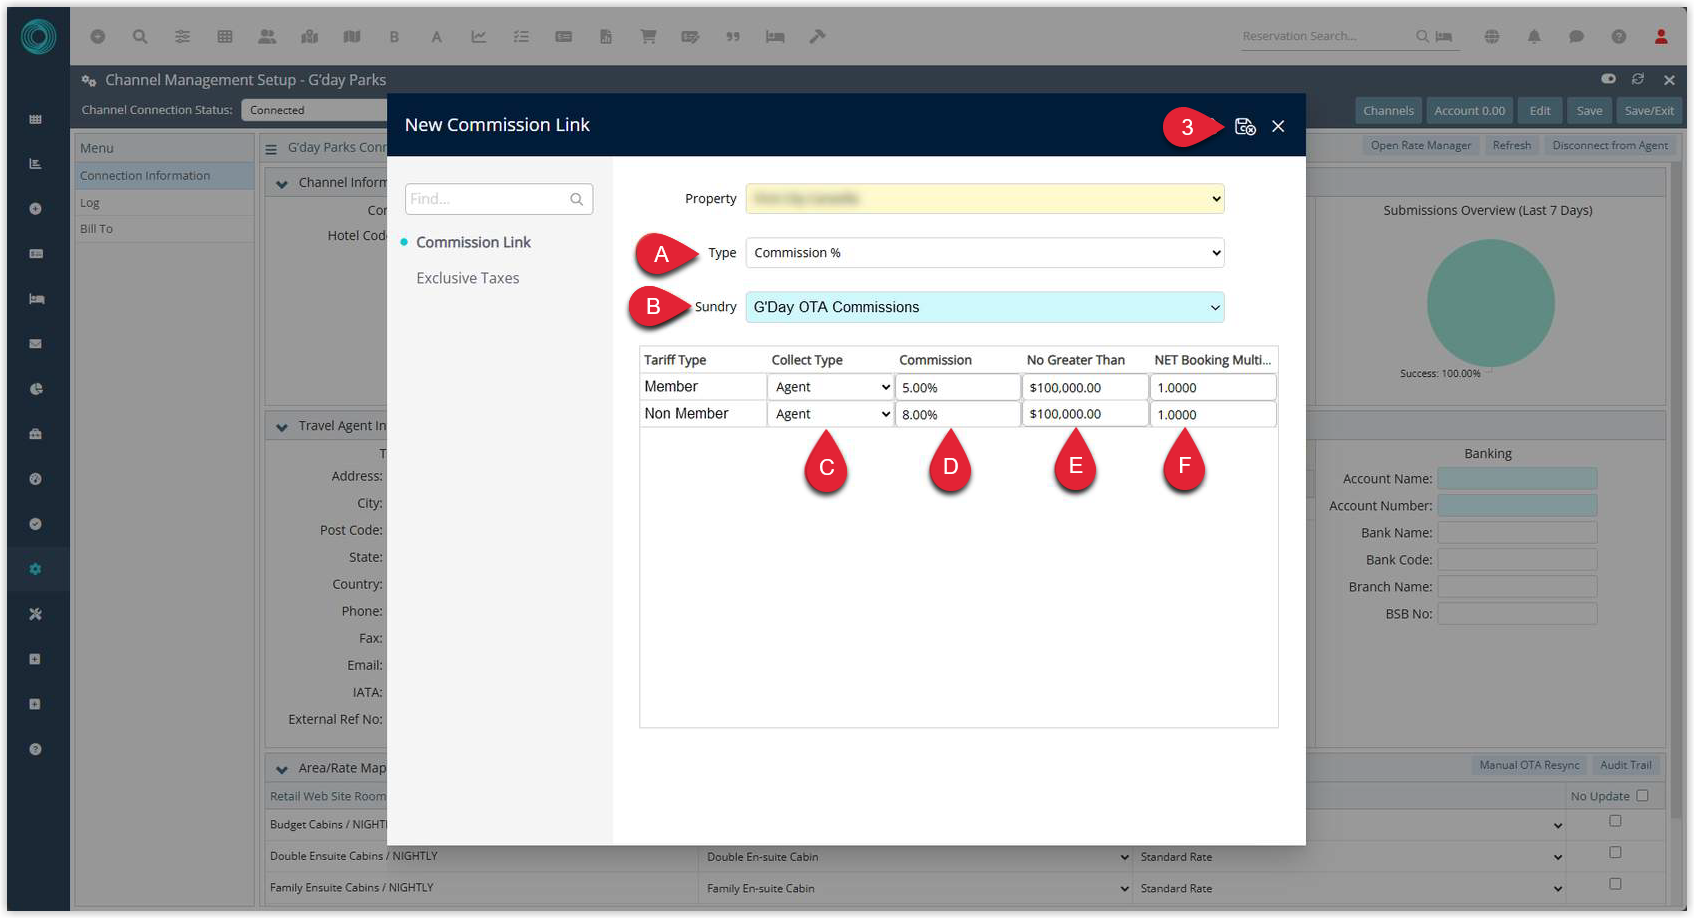
Task: Click the hamburger menu beside G'day Parks Connection
Action: pyautogui.click(x=271, y=149)
